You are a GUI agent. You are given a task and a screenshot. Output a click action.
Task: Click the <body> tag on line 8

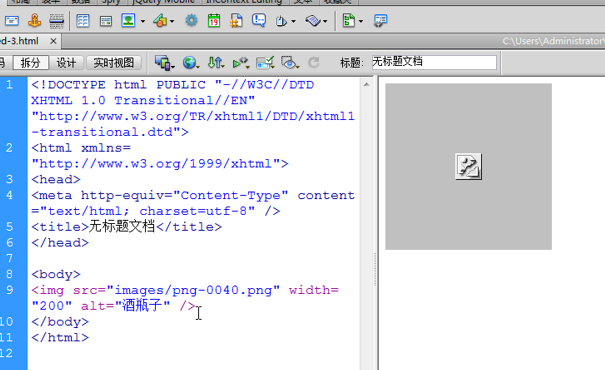[x=56, y=274]
